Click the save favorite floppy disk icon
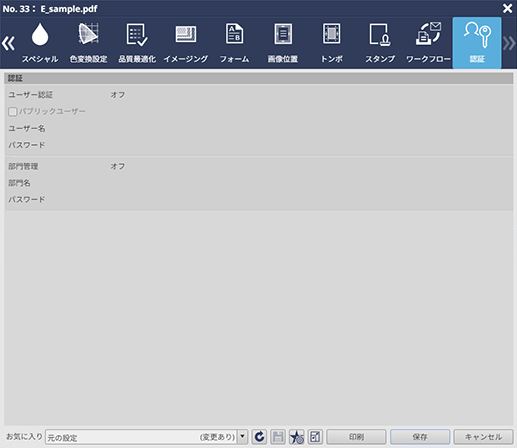The height and width of the screenshot is (448, 517). point(278,437)
